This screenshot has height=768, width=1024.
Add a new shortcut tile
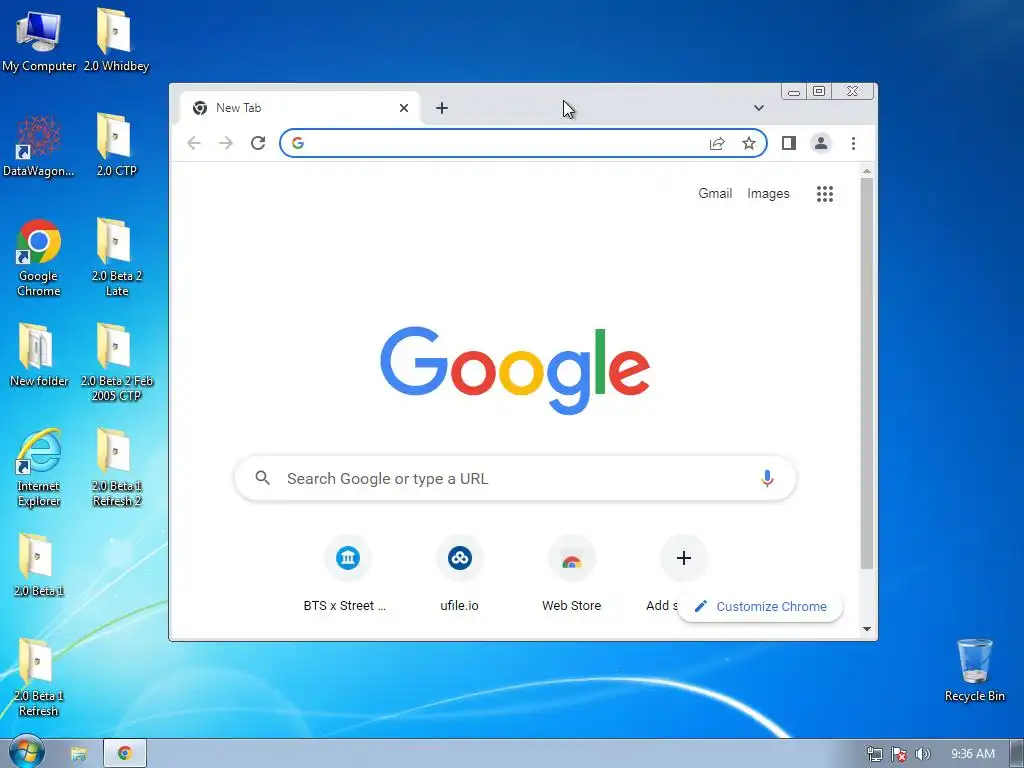point(684,558)
